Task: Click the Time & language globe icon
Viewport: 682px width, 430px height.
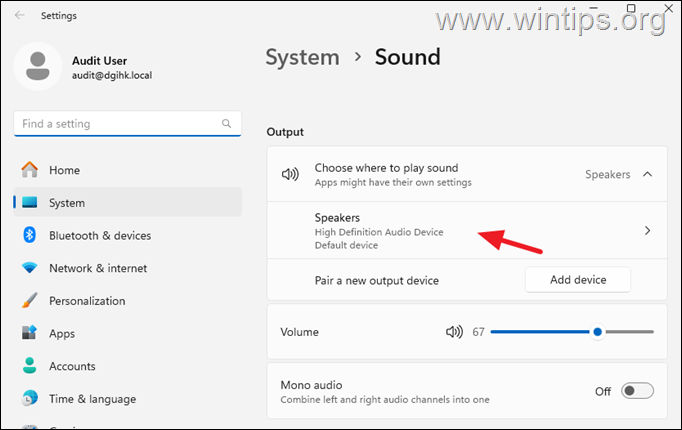Action: [x=30, y=399]
